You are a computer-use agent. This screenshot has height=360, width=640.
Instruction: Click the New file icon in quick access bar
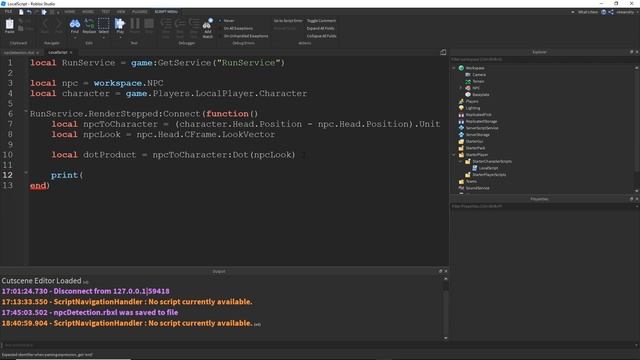coord(21,12)
